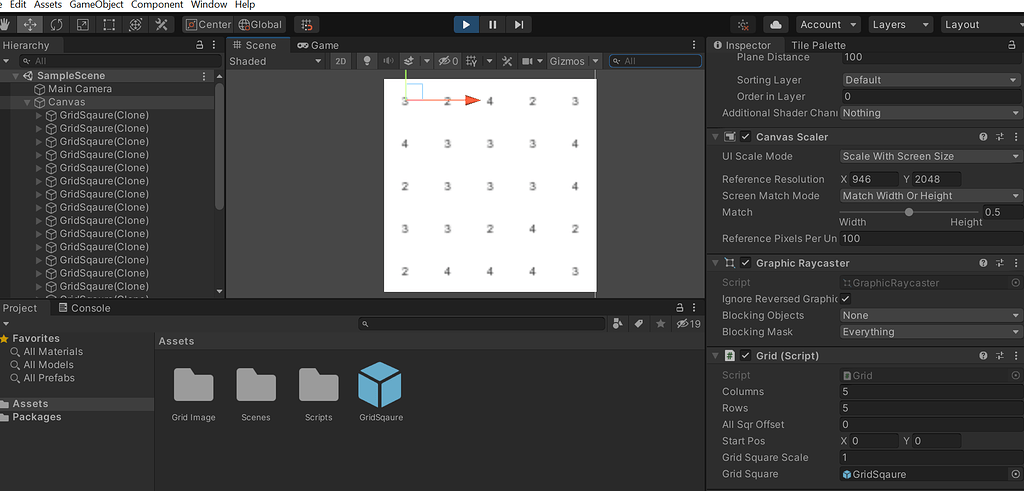Uncheck Ignore Reversed Graphics

pos(846,299)
